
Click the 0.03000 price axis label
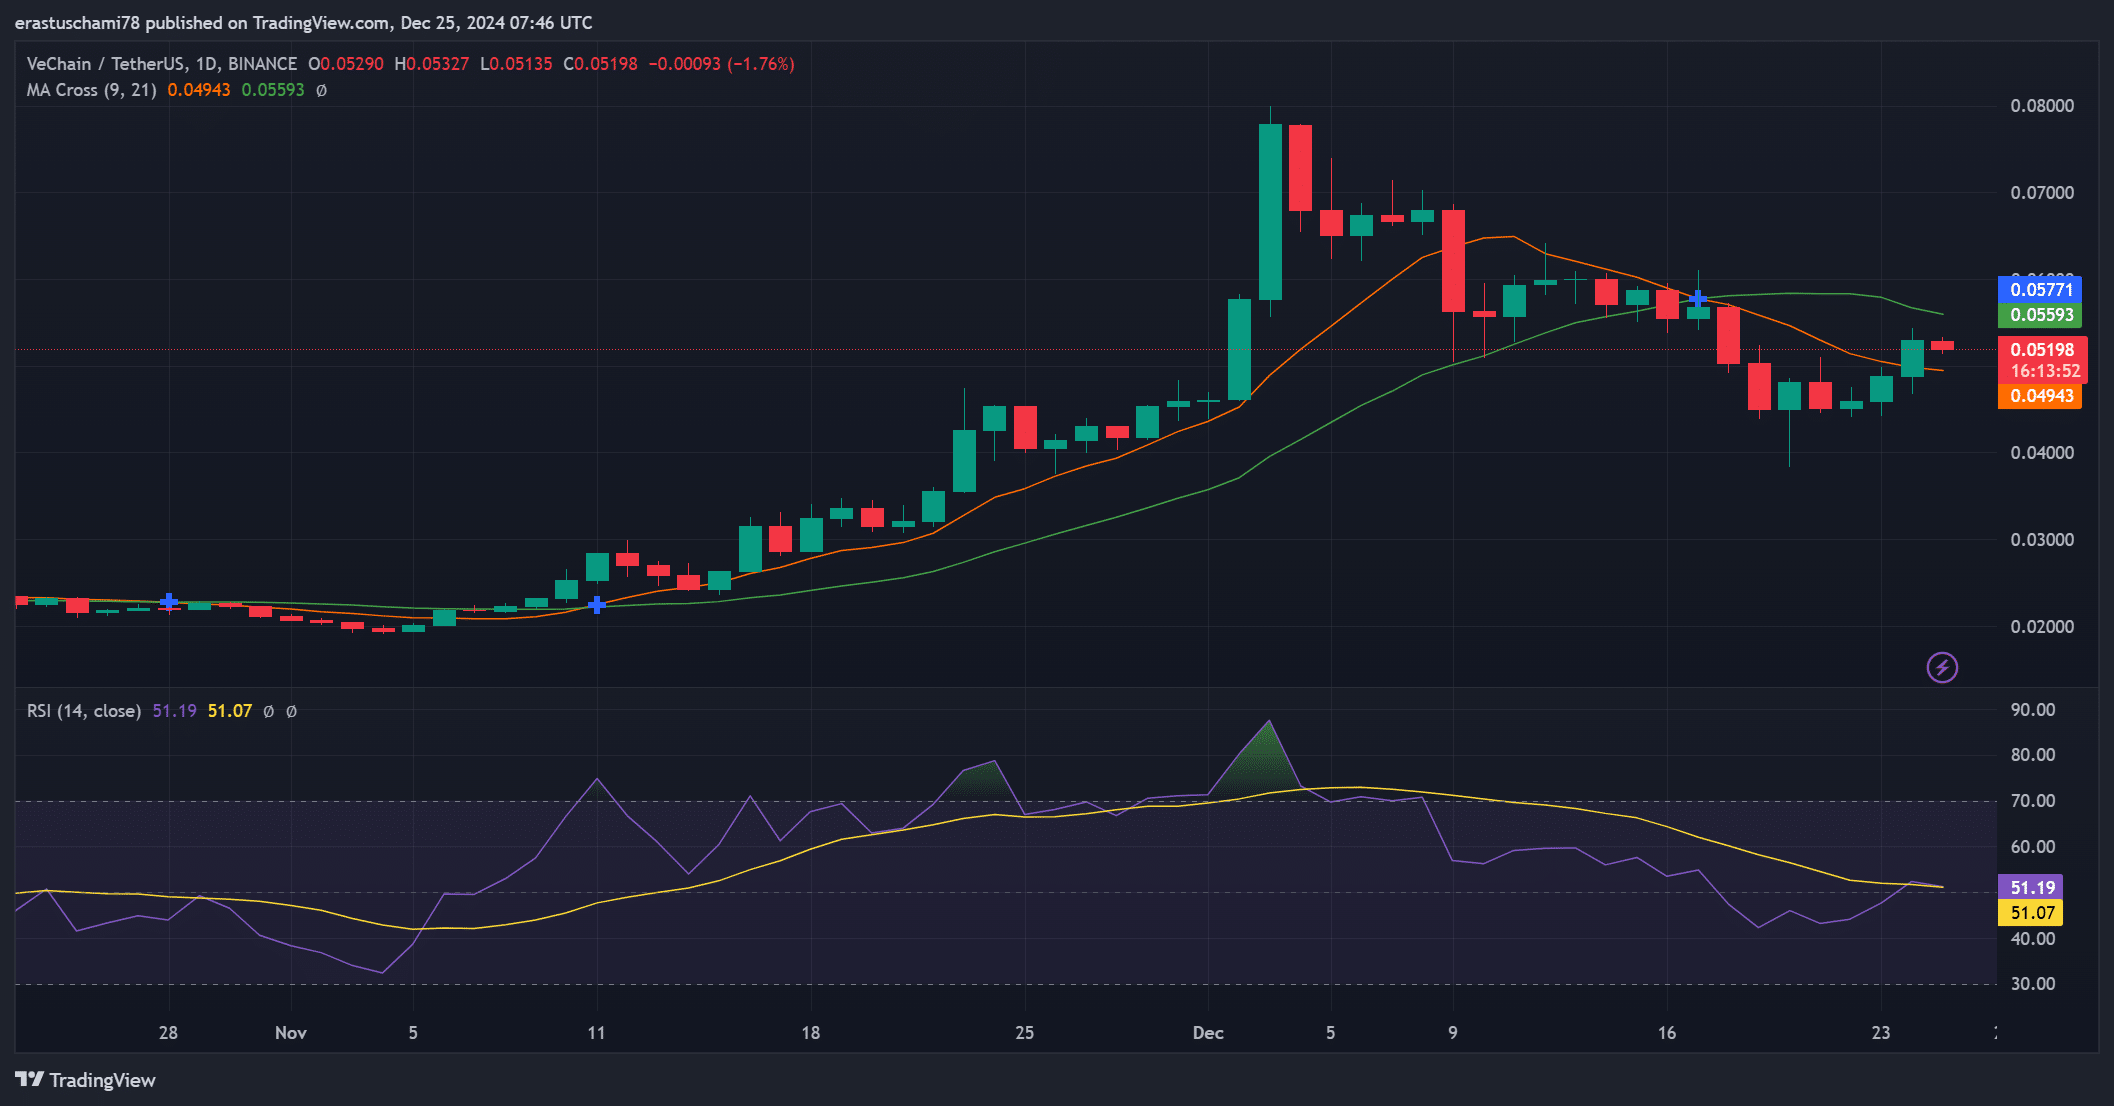coord(2042,540)
